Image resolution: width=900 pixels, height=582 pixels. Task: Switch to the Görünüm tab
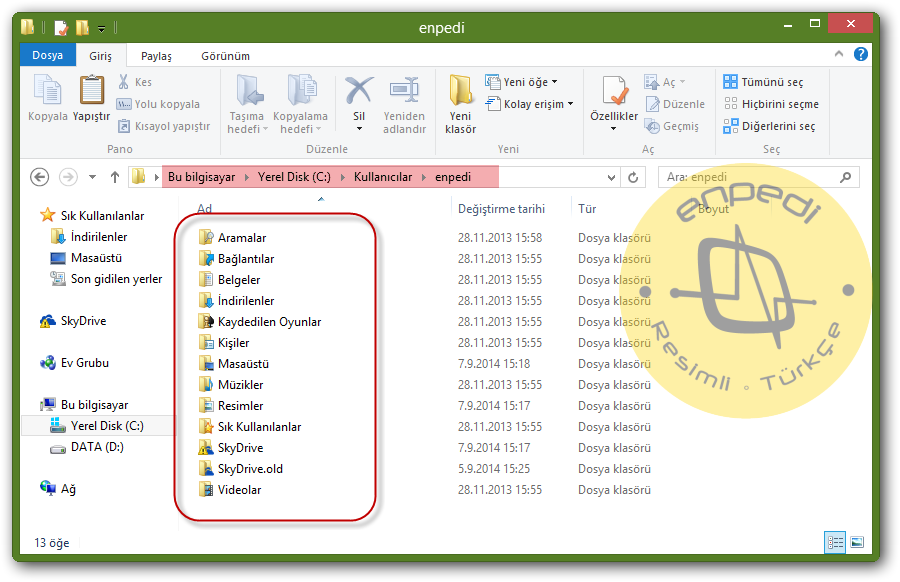[x=225, y=56]
